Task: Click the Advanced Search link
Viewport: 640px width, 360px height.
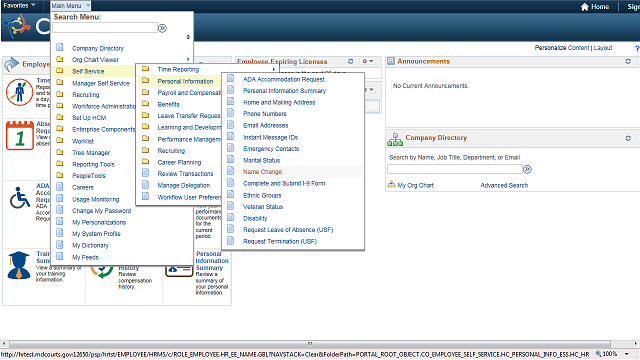Action: coord(504,185)
